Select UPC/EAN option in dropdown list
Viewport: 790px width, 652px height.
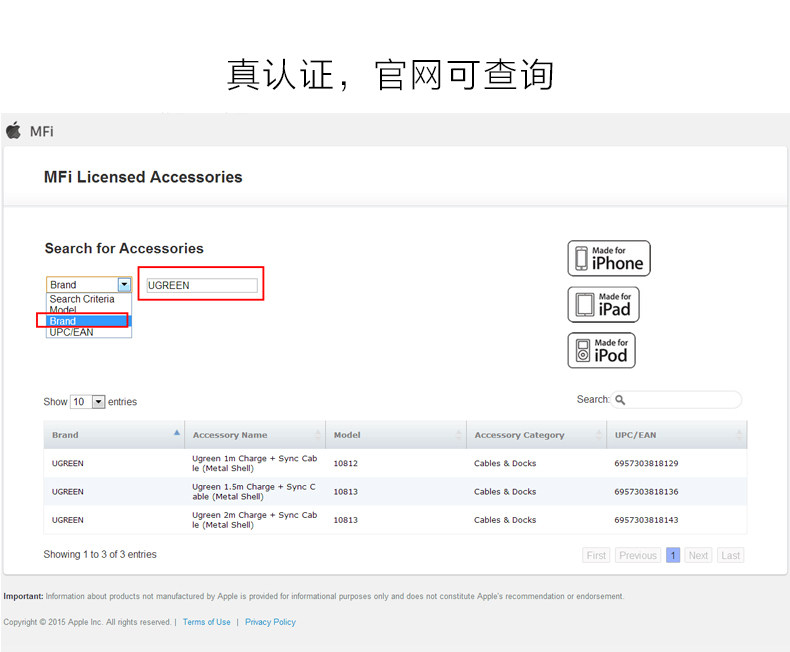point(71,332)
